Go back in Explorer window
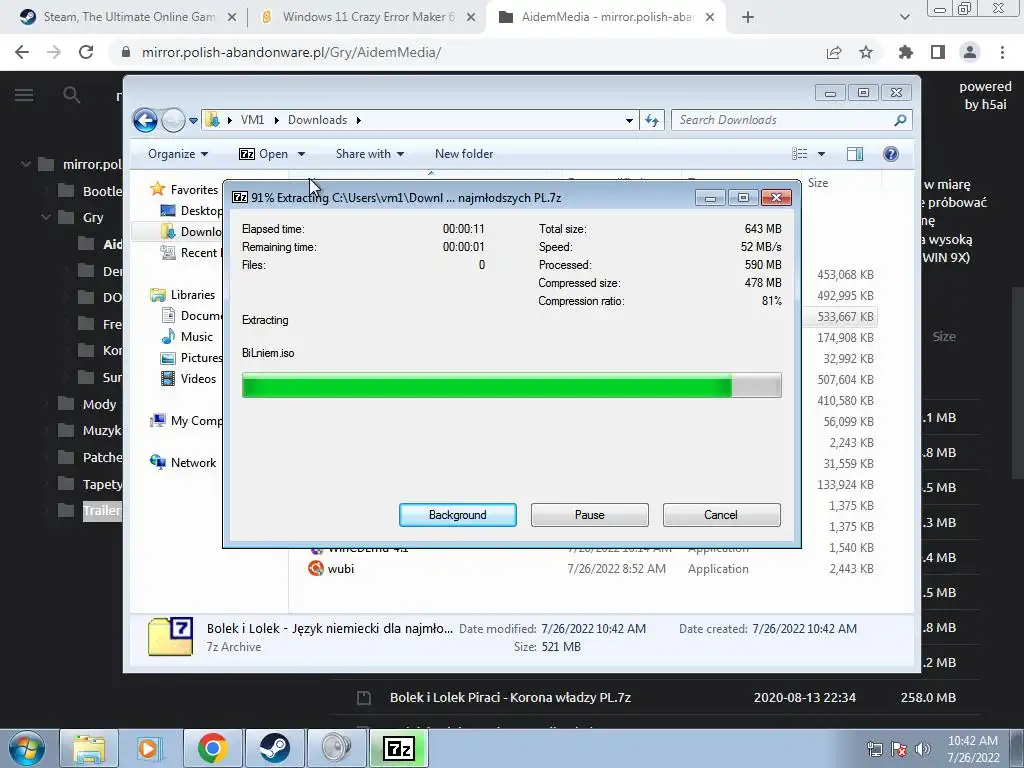Viewport: 1024px width, 768px height. (145, 120)
